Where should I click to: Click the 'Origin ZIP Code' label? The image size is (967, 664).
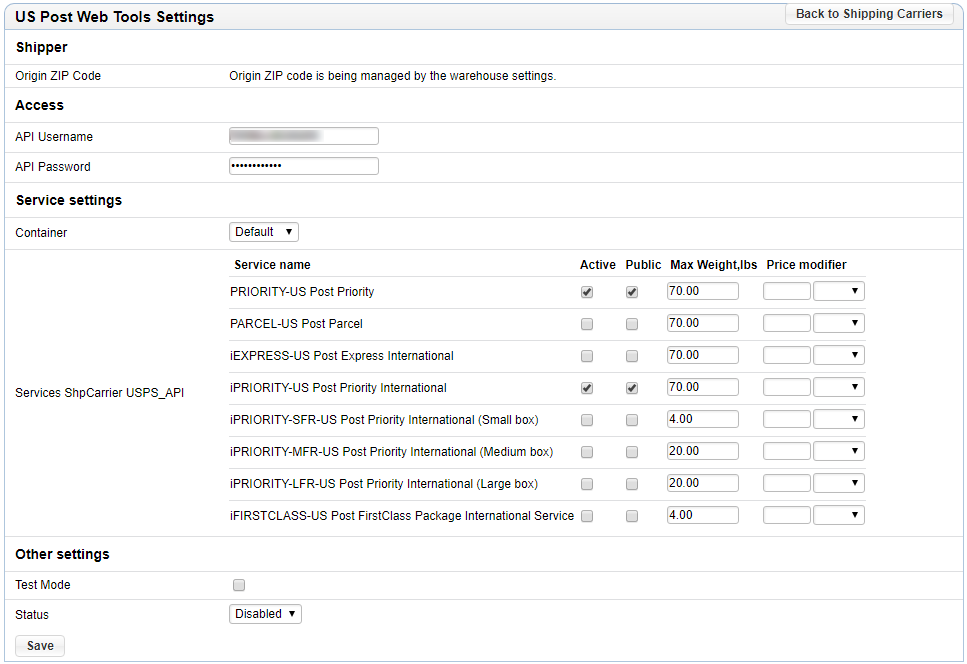58,76
